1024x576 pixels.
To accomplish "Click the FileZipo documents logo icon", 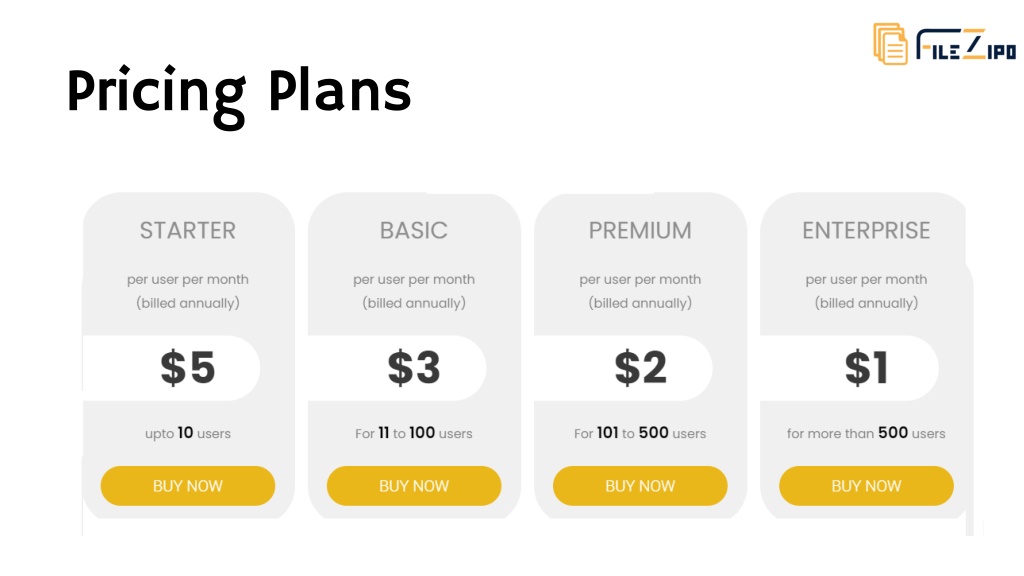I will (891, 44).
